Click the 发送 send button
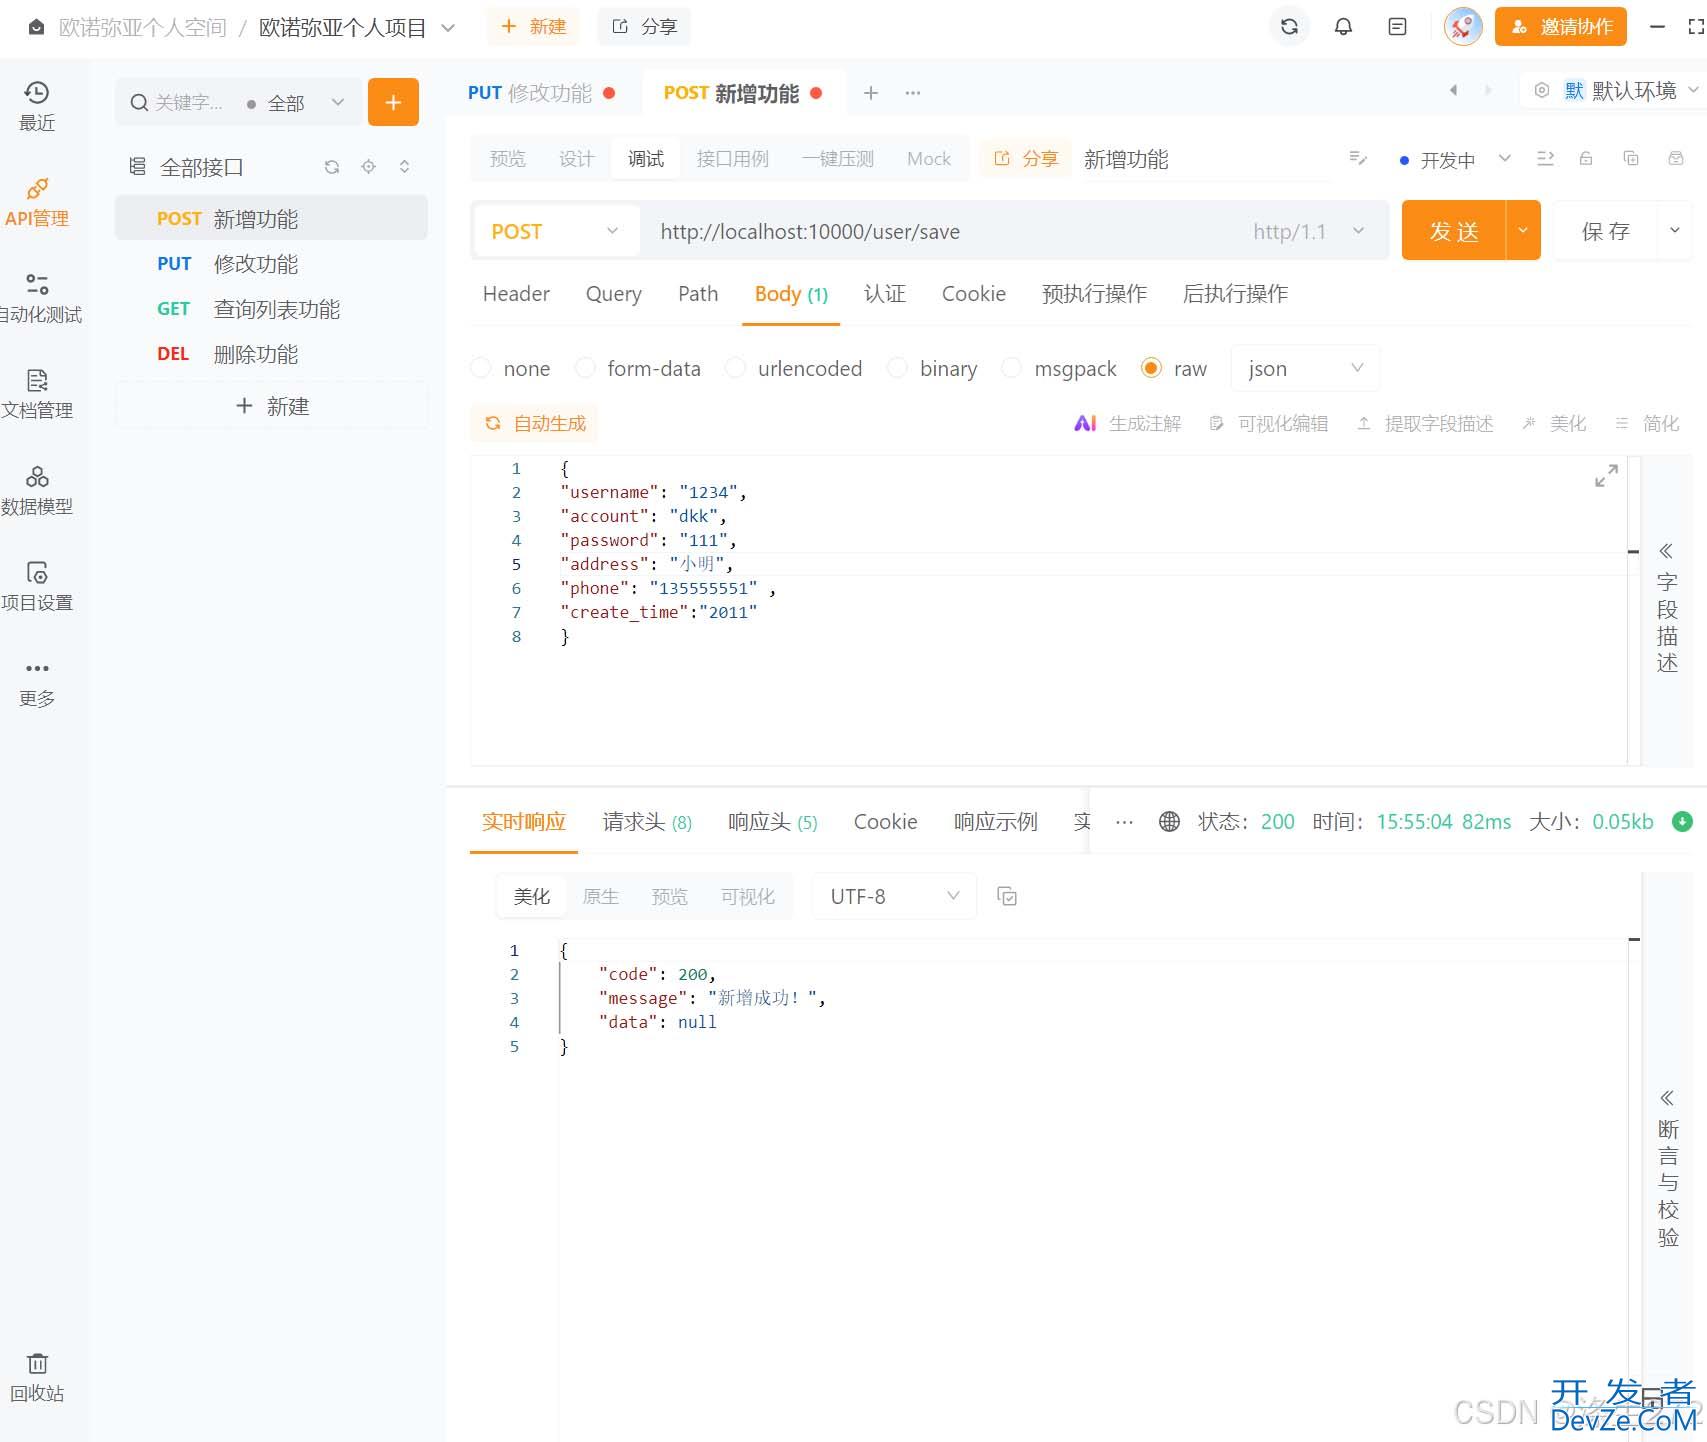The height and width of the screenshot is (1442, 1707). [1453, 230]
